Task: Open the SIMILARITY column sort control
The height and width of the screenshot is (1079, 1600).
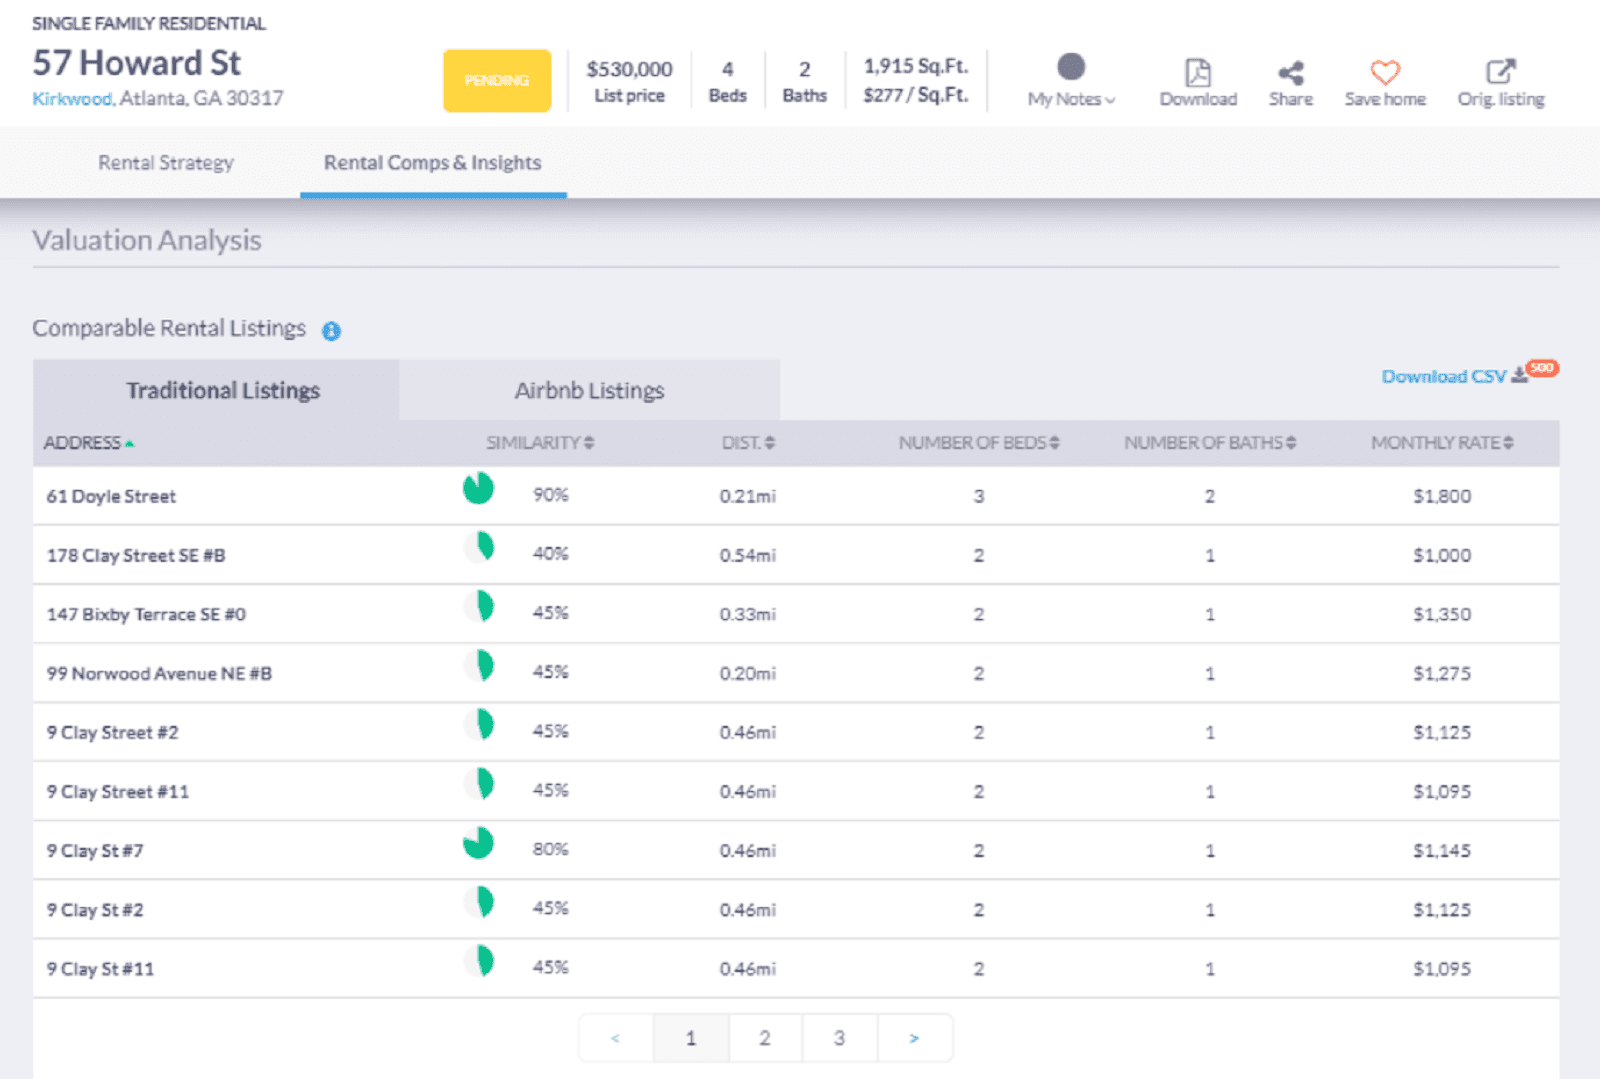Action: 589,442
